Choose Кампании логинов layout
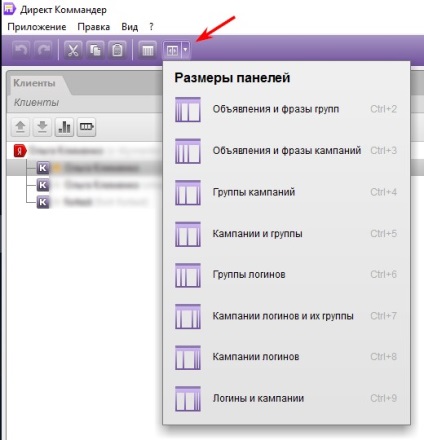Viewport: 424px width, 440px height. [x=286, y=357]
